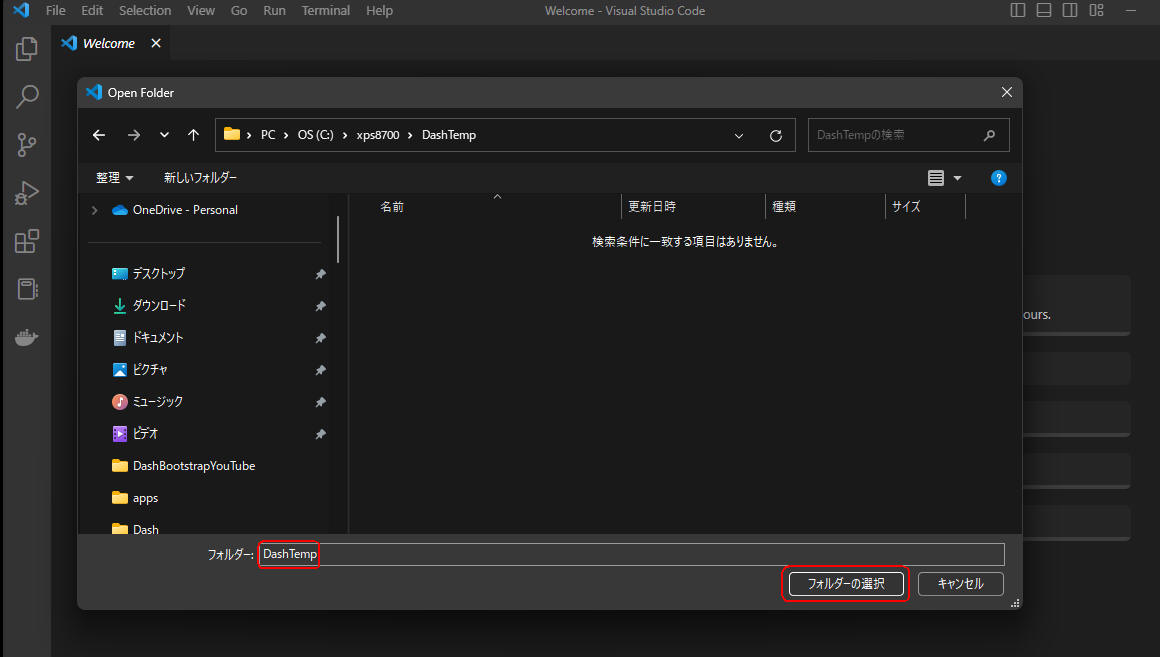The height and width of the screenshot is (657, 1160).
Task: Open recent locations dropdown arrow
Action: click(x=164, y=135)
